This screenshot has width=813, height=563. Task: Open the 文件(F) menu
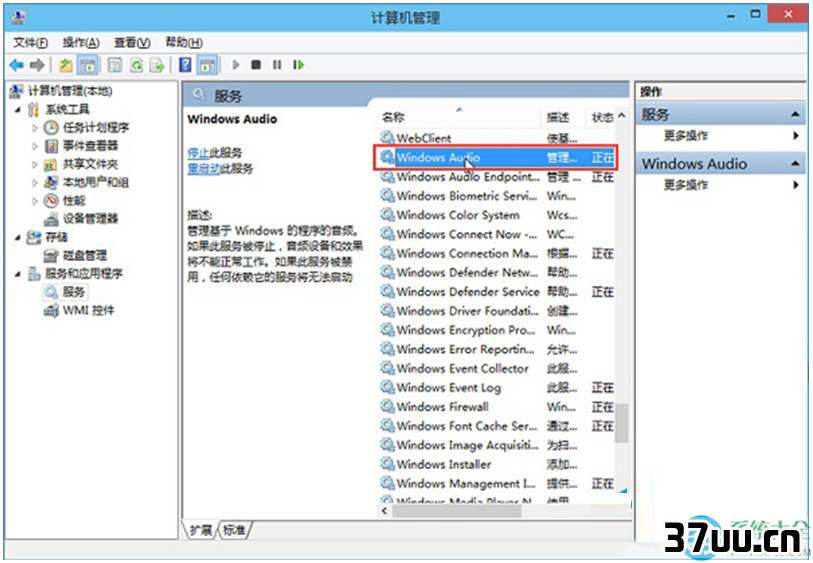[31, 43]
